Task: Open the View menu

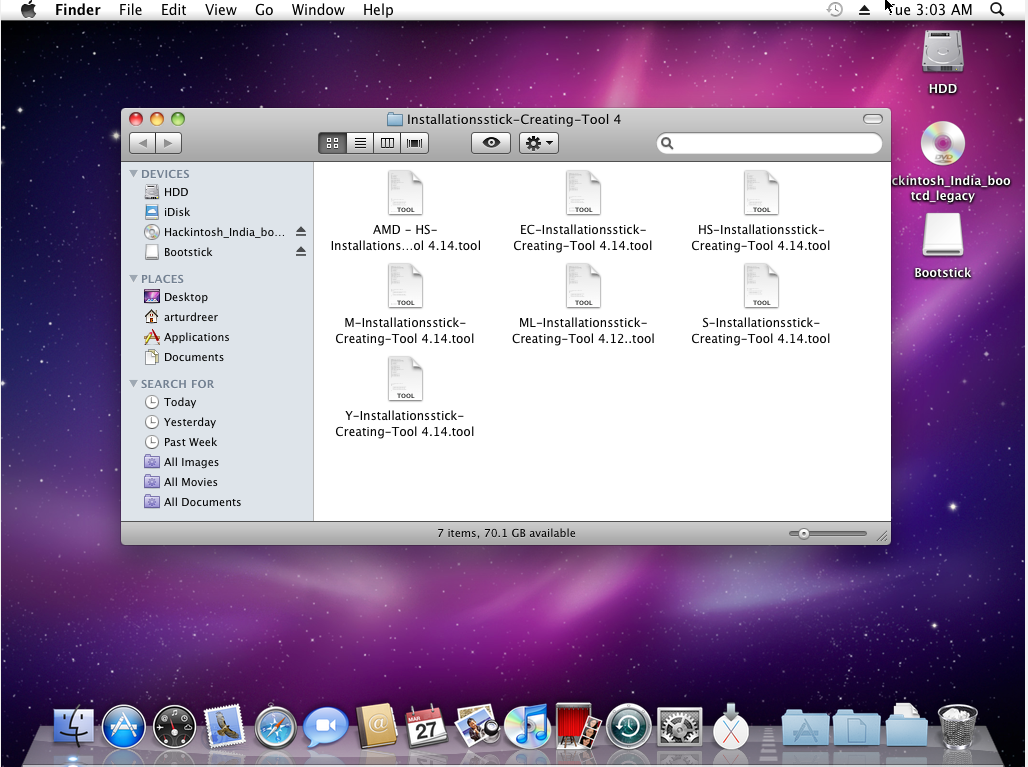Action: point(220,10)
